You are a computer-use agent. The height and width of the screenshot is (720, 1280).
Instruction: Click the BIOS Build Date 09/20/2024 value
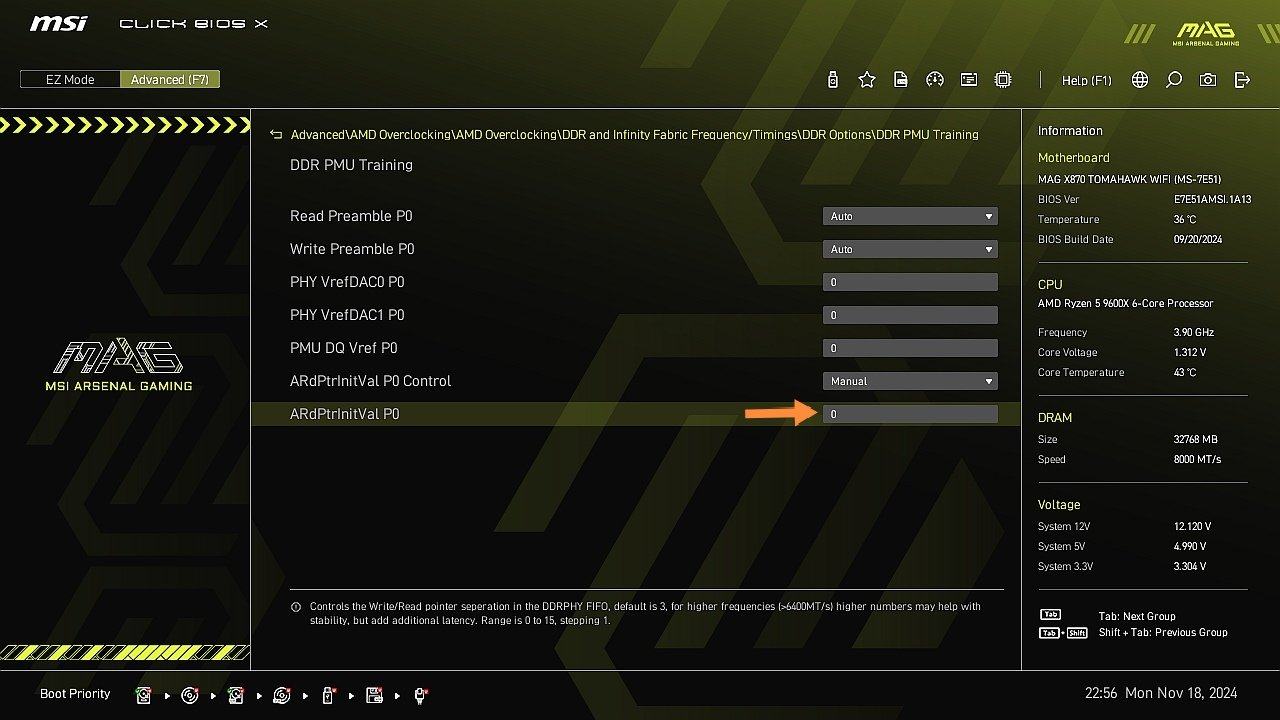pyautogui.click(x=1198, y=240)
